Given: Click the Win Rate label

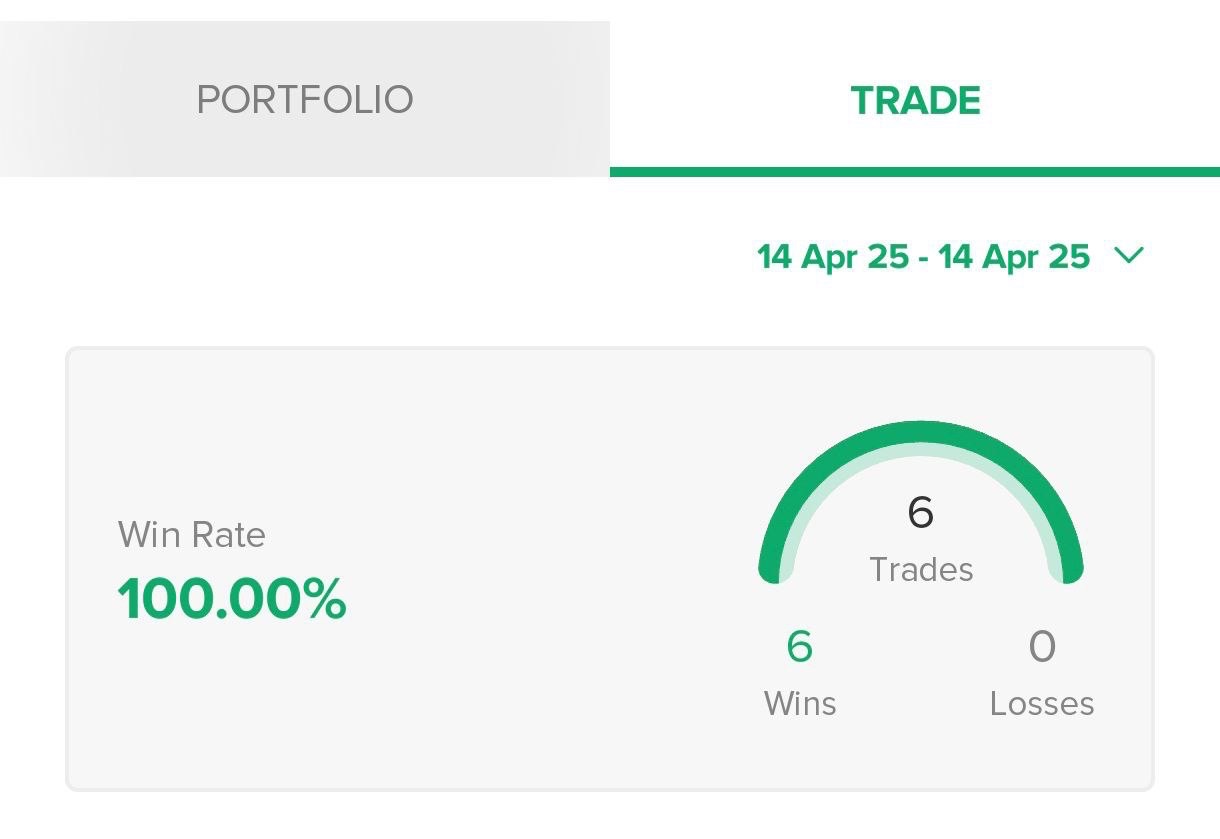Looking at the screenshot, I should [192, 535].
